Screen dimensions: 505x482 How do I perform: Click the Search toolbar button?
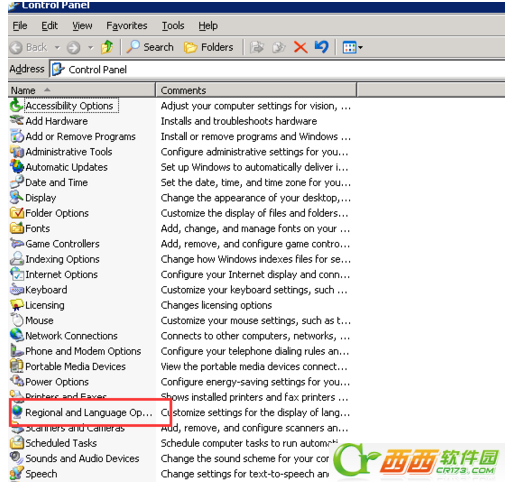pos(150,47)
